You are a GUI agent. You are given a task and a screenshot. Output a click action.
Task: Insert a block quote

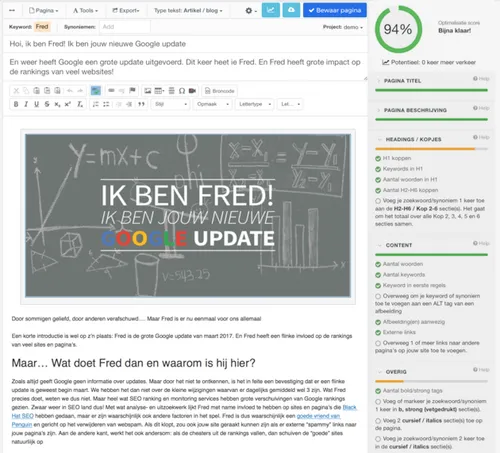point(141,104)
